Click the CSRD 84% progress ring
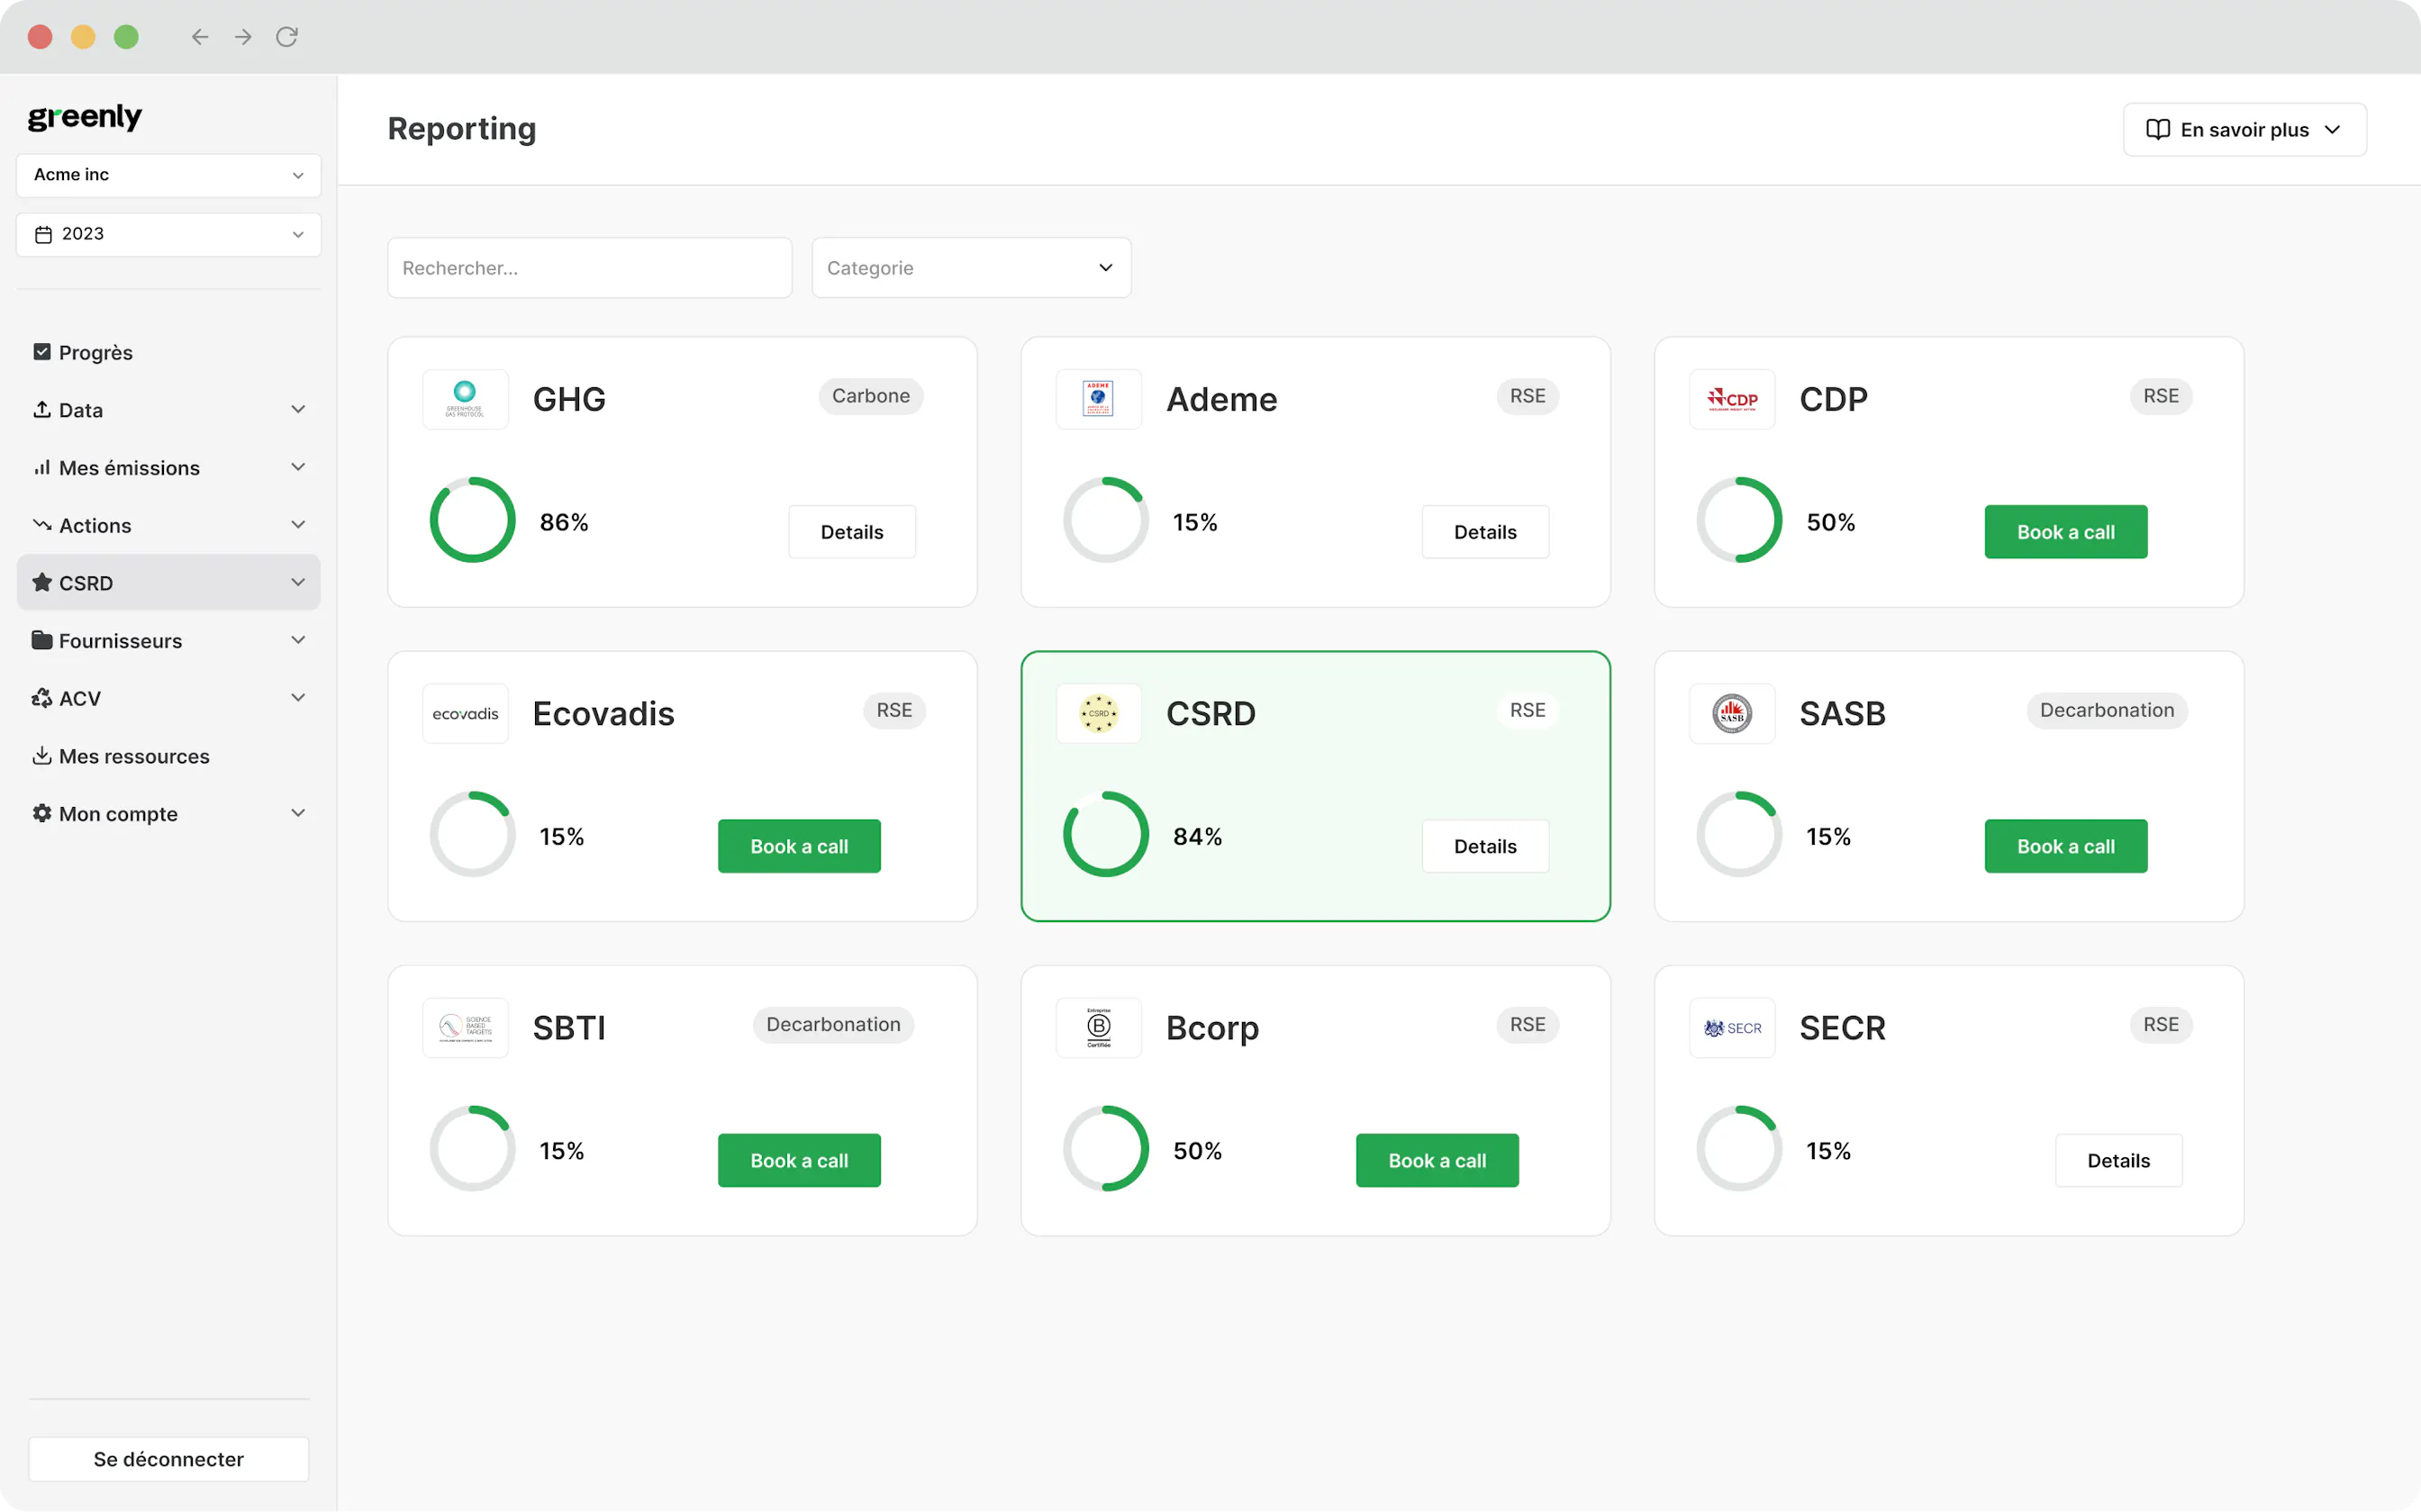The image size is (2421, 1512). (x=1106, y=834)
